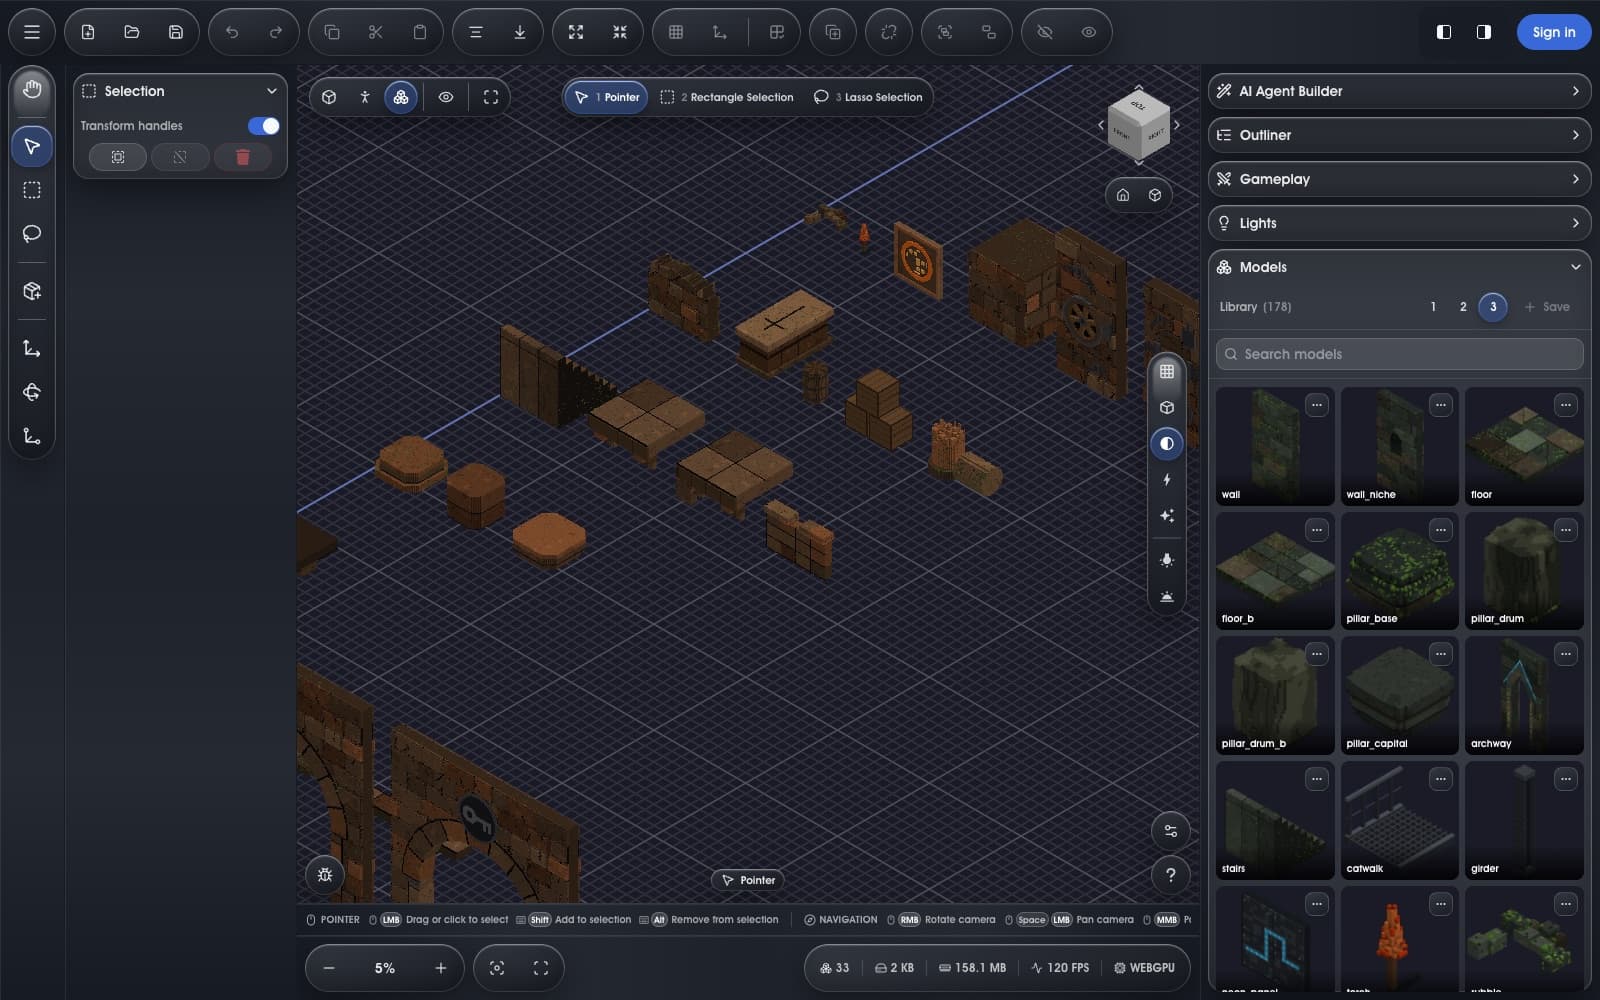Expand the AI Agent Builder panel
This screenshot has width=1600, height=1000.
pos(1399,91)
